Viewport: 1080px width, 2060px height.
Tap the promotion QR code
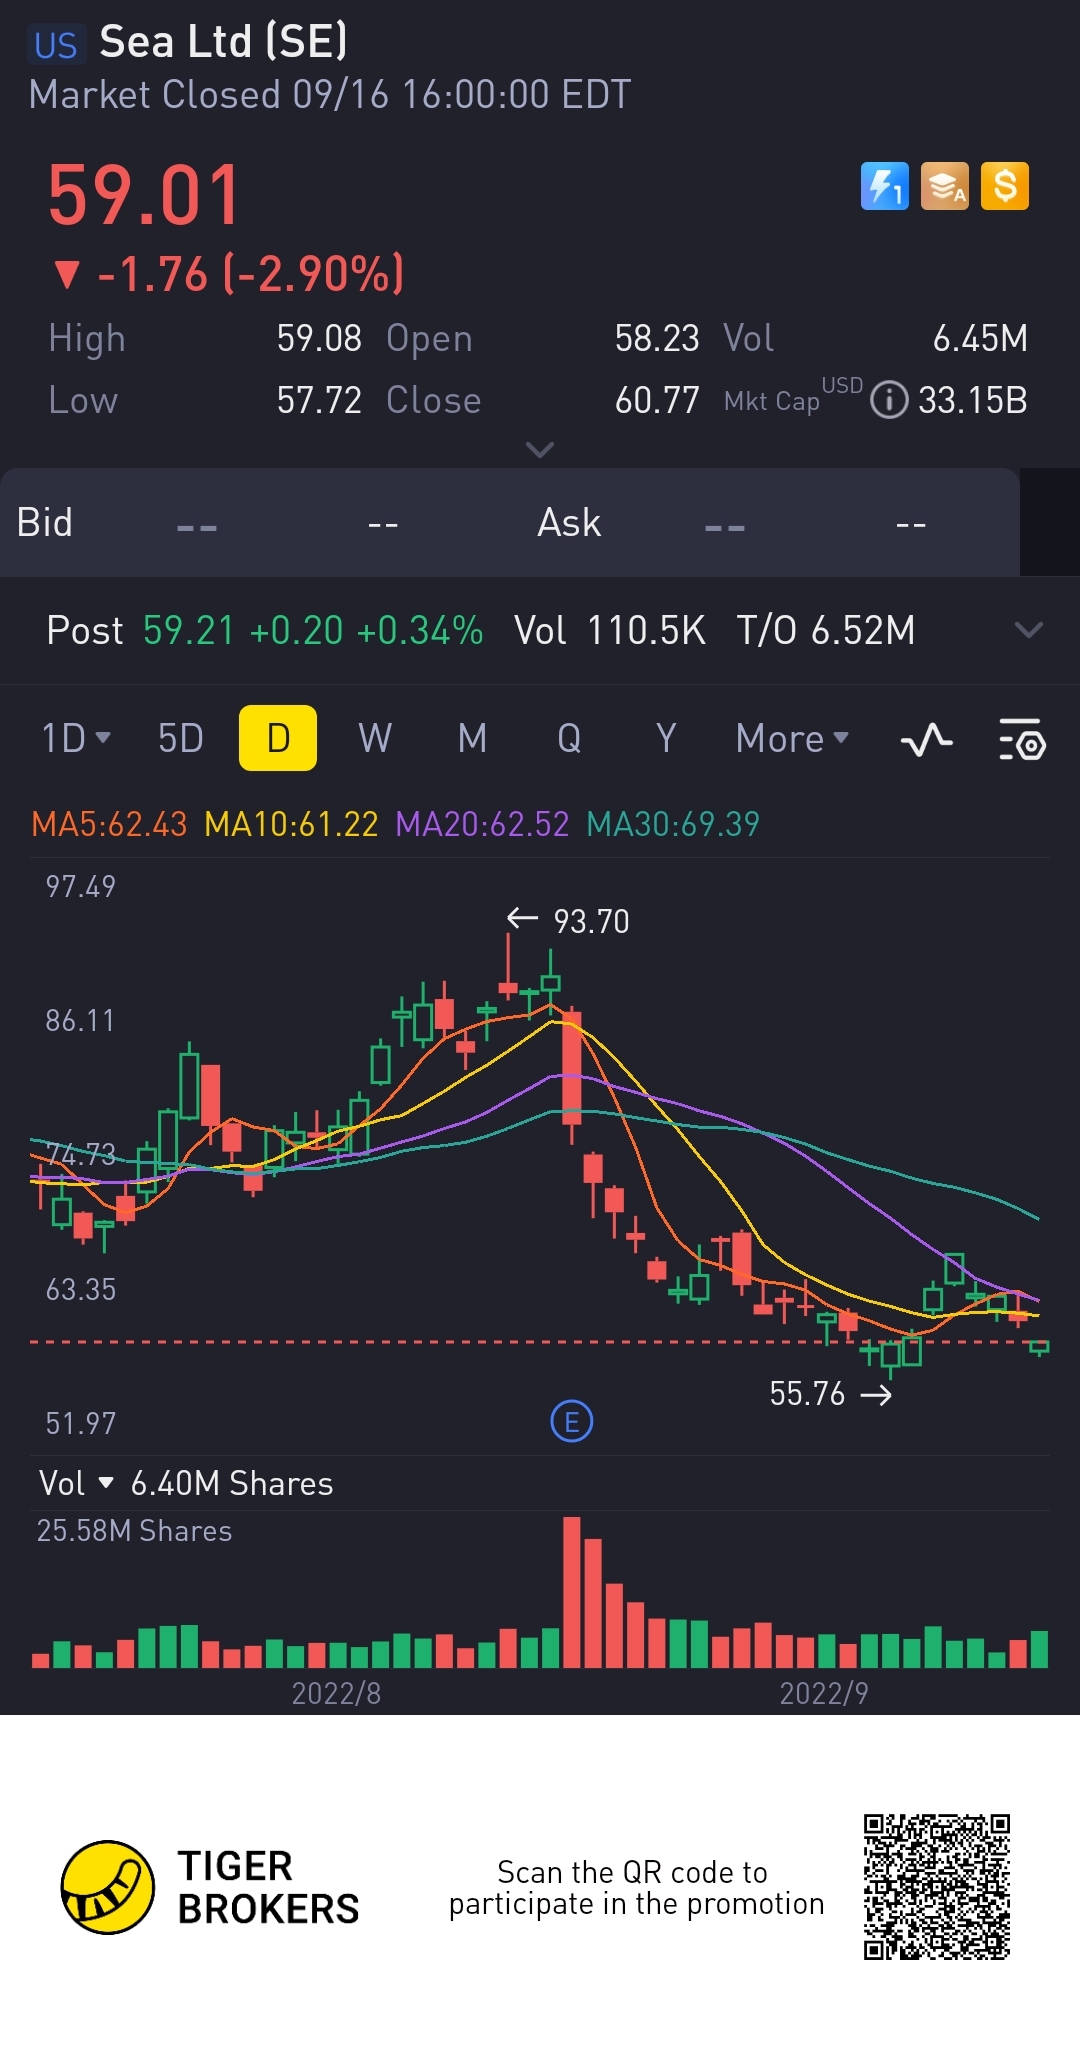pyautogui.click(x=937, y=1887)
